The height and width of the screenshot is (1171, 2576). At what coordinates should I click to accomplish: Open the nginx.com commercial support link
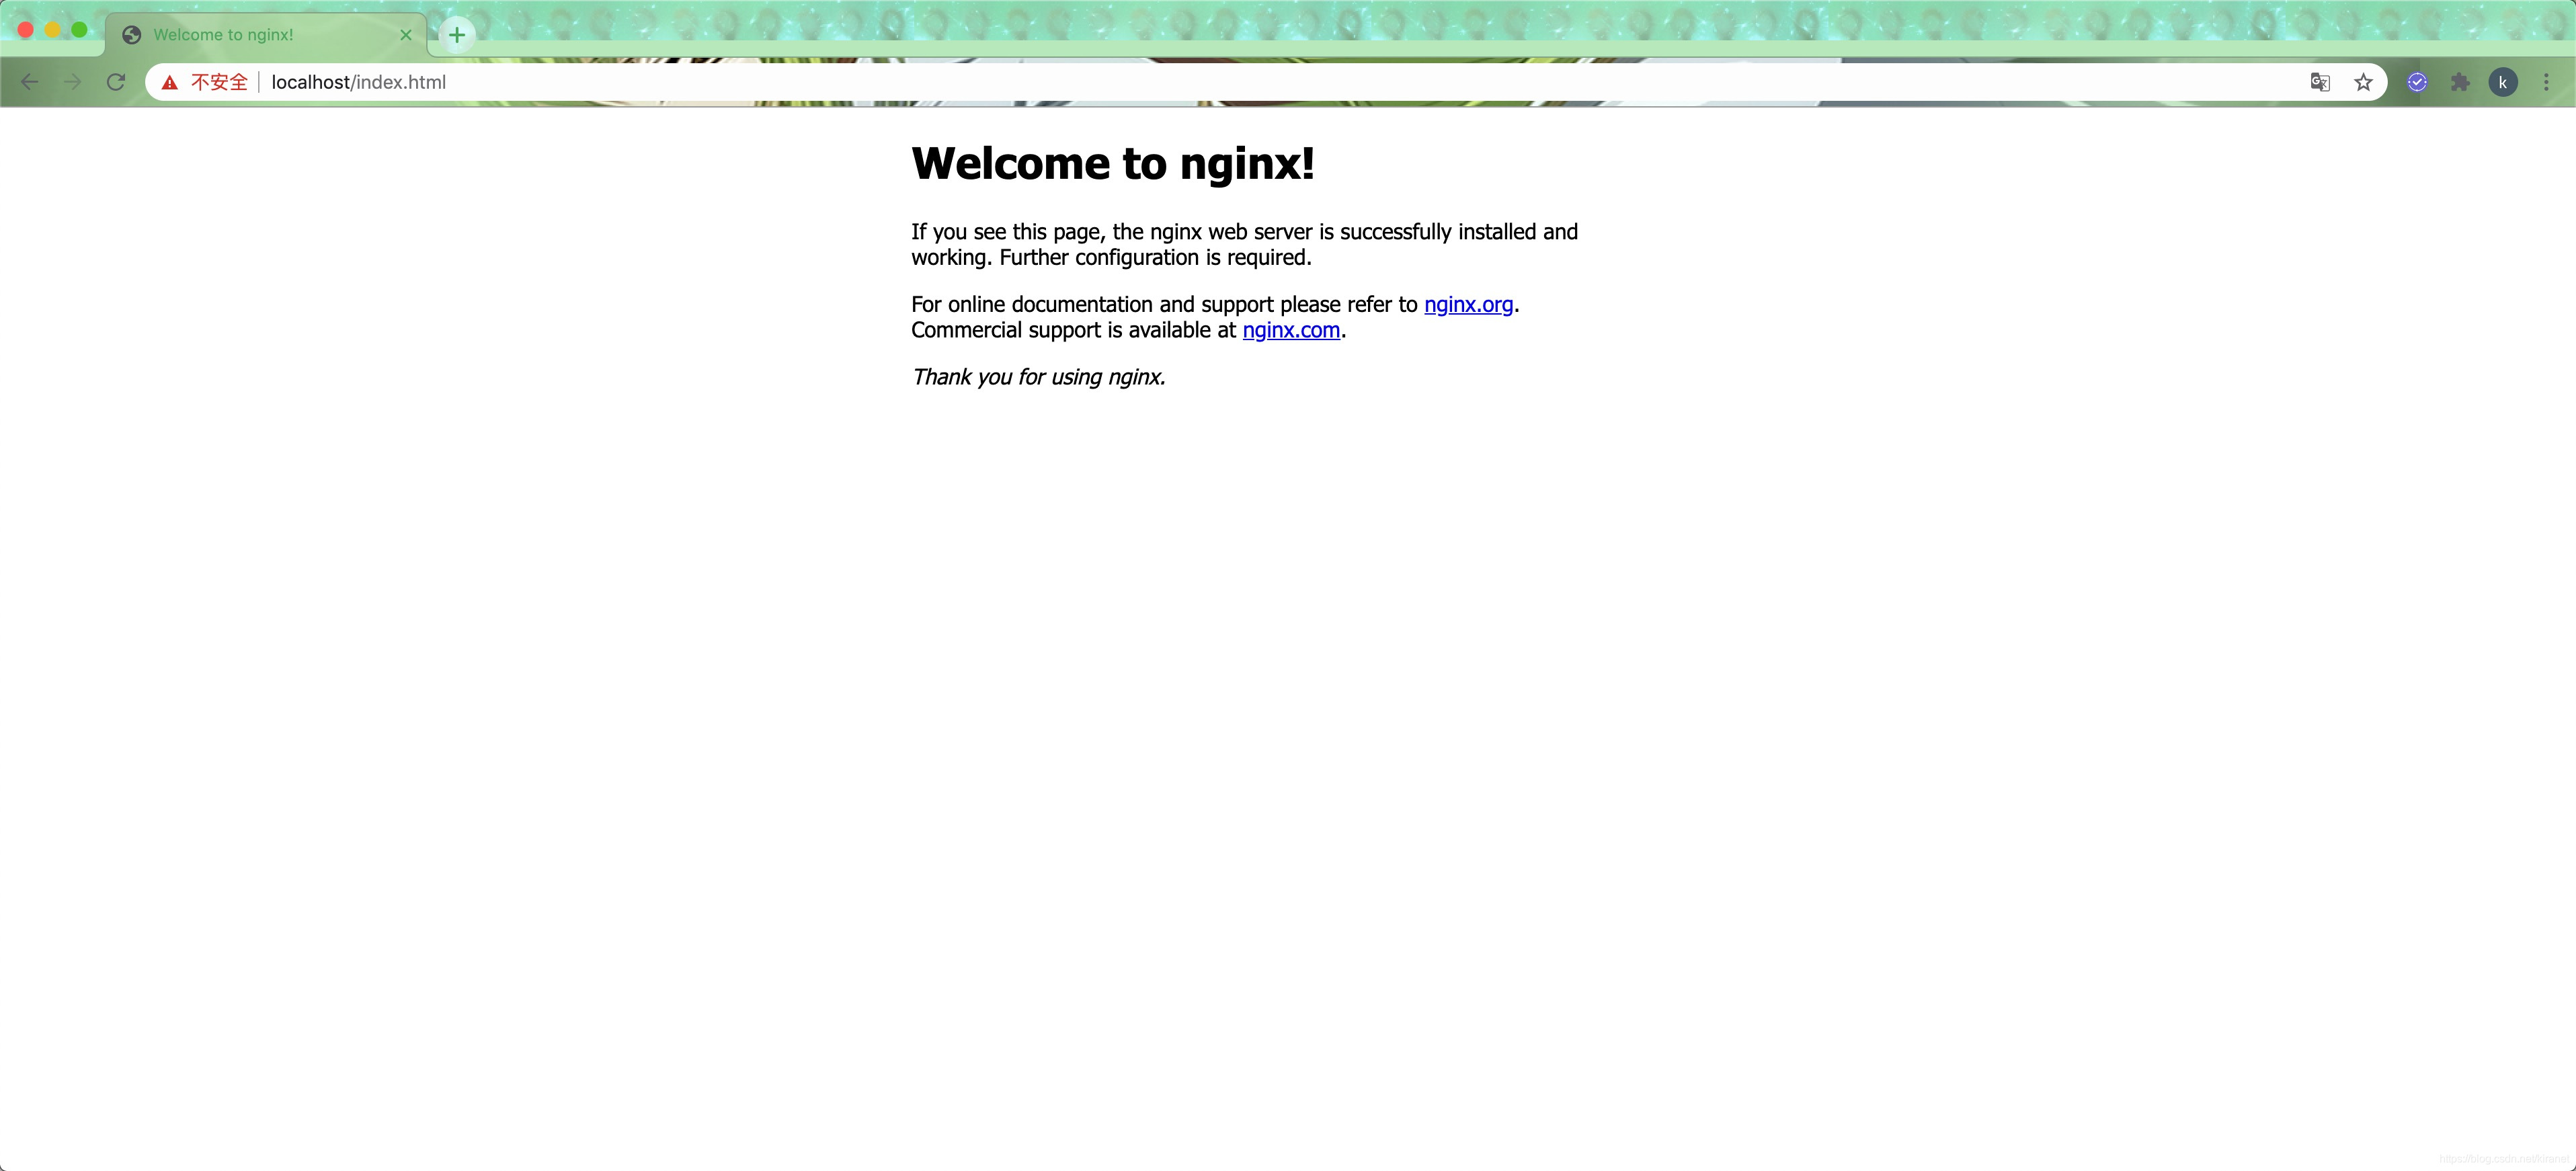coord(1291,330)
